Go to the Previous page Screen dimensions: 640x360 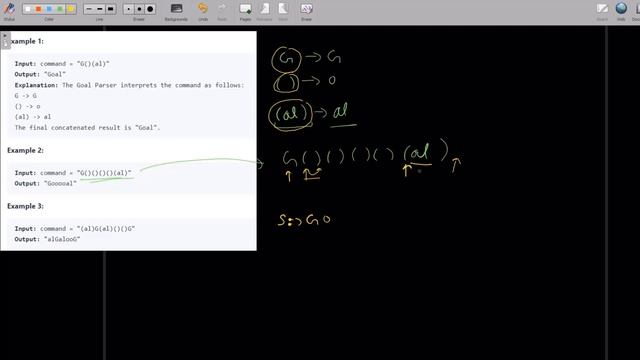click(264, 11)
